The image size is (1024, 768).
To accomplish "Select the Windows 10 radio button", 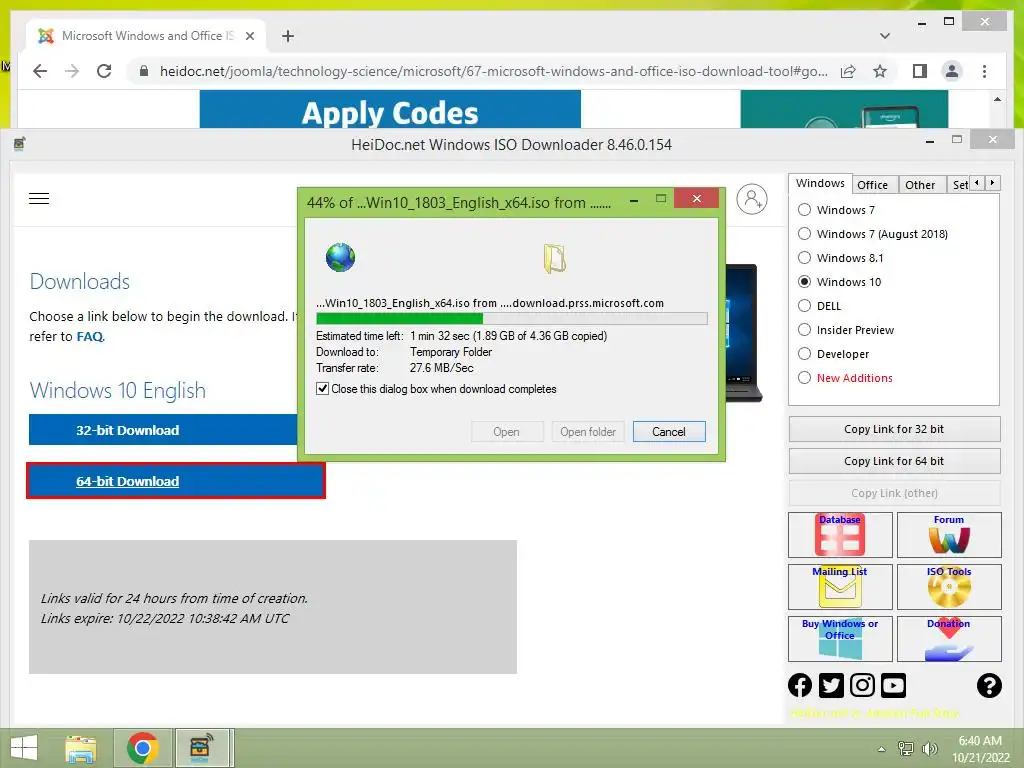I will pos(805,282).
